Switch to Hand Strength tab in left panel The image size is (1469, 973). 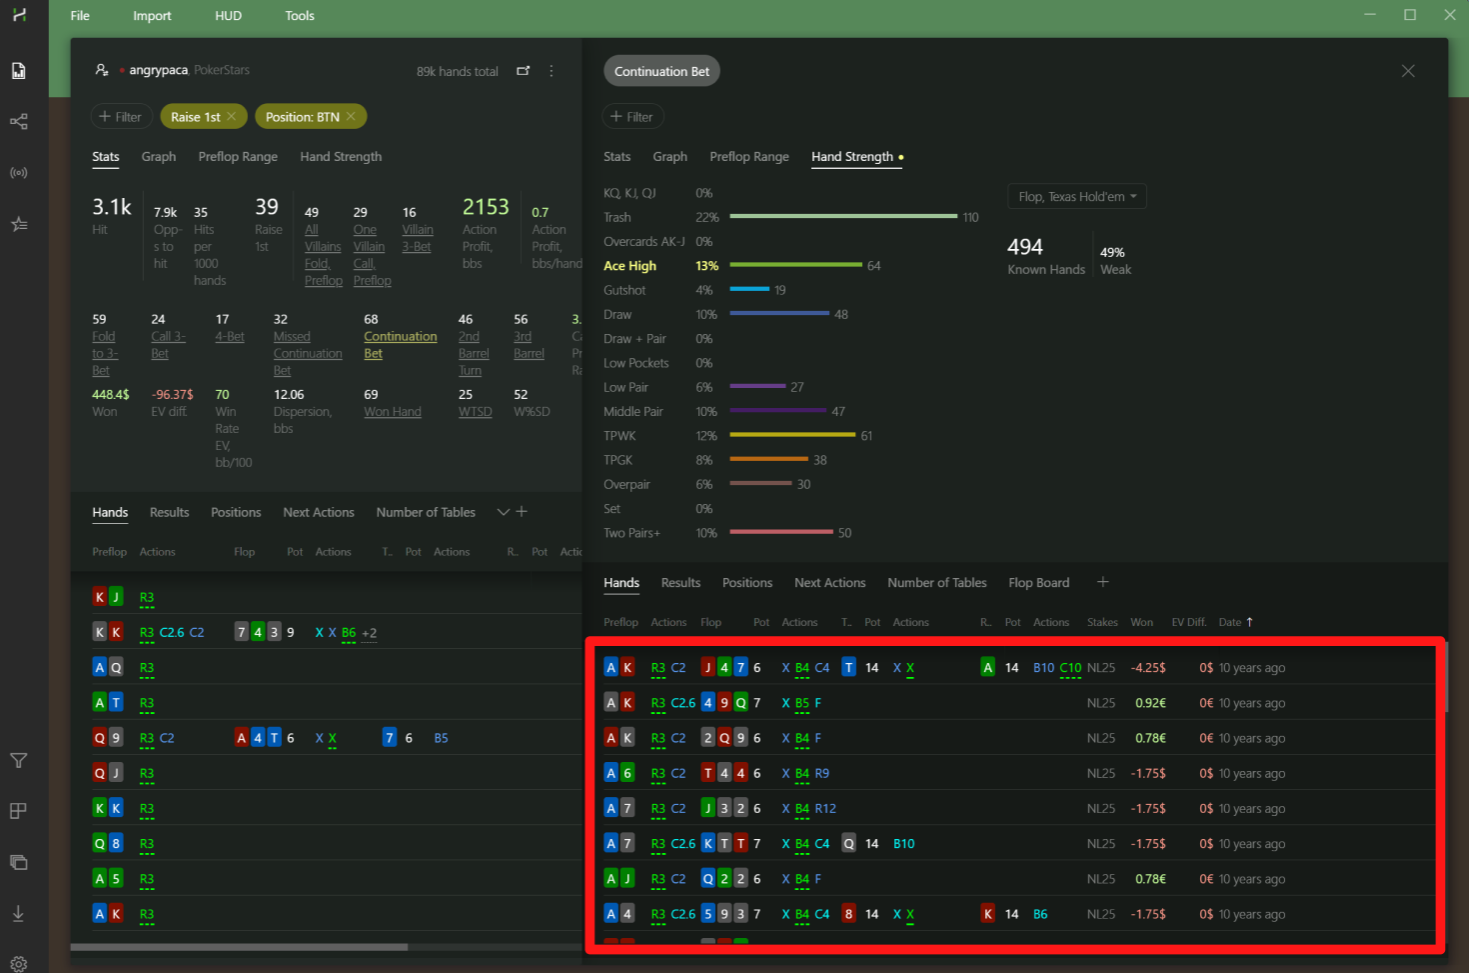pos(341,156)
